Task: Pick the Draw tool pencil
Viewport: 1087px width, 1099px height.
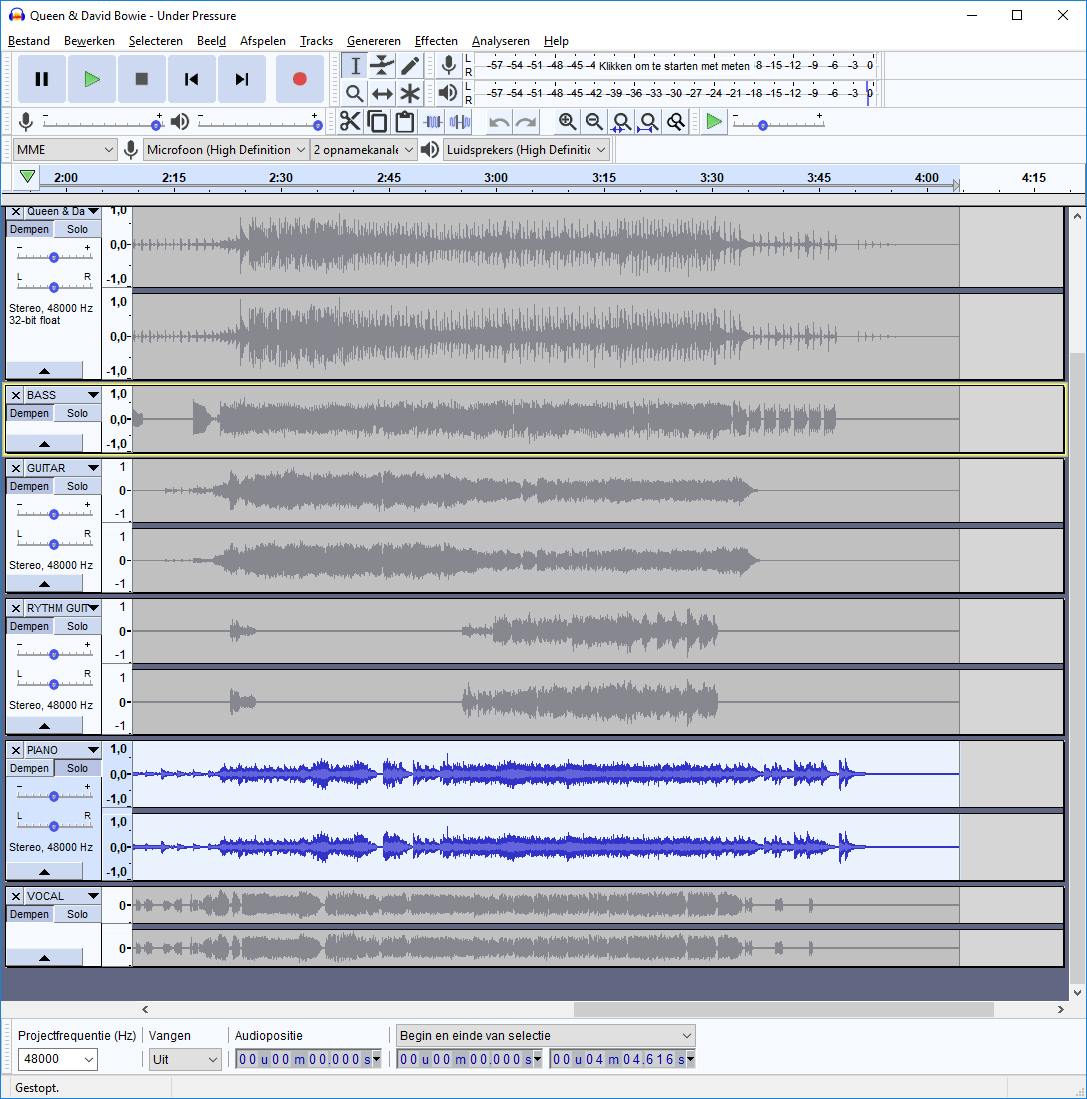Action: click(411, 65)
